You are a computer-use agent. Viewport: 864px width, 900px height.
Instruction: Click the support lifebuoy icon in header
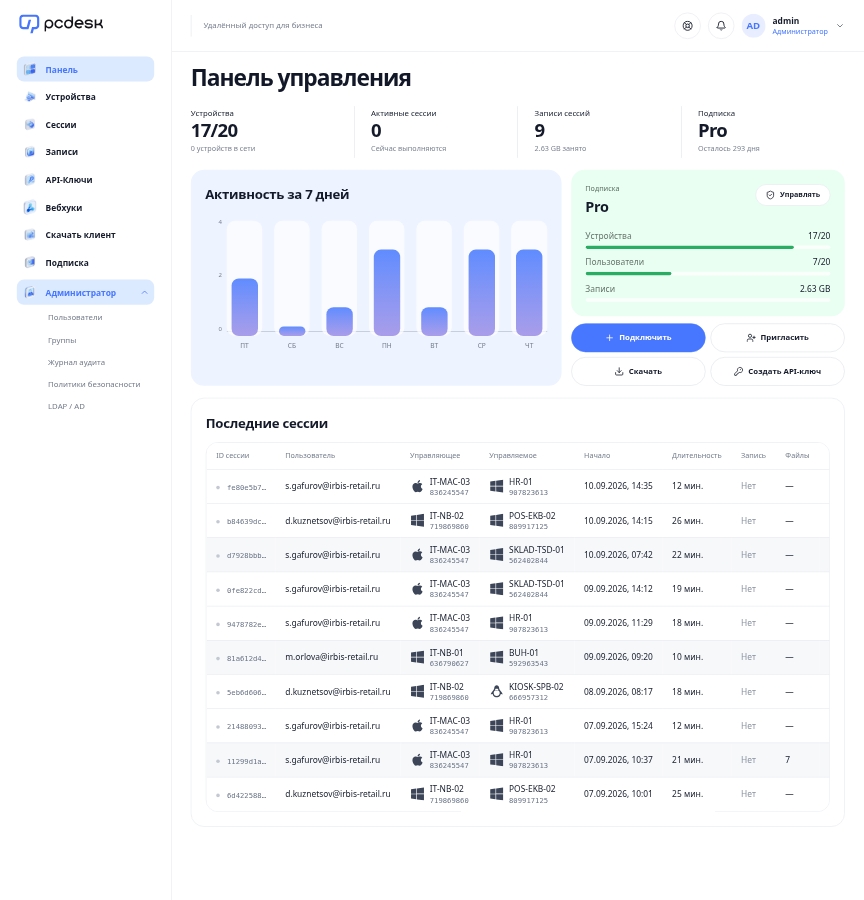(687, 26)
